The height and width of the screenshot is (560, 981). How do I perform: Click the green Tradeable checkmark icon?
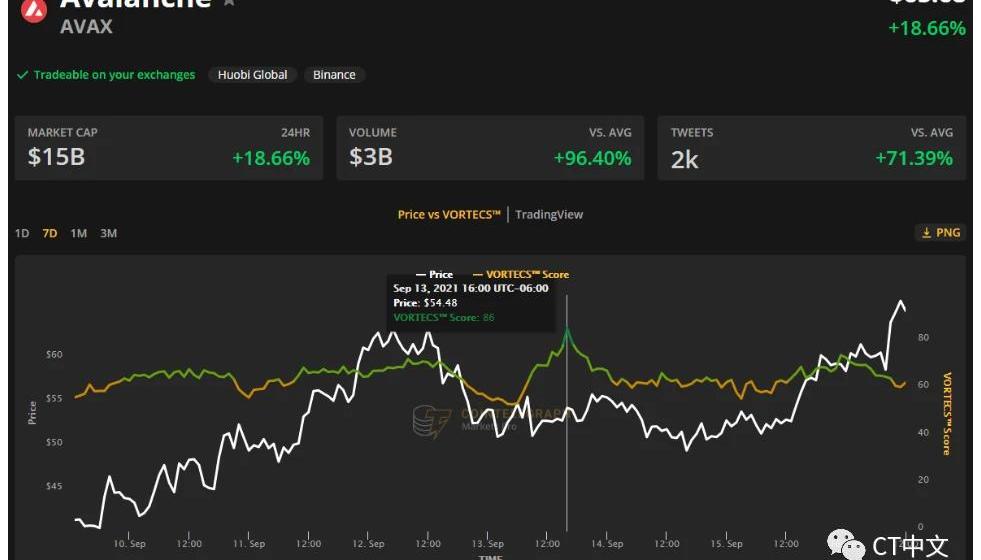[x=22, y=75]
